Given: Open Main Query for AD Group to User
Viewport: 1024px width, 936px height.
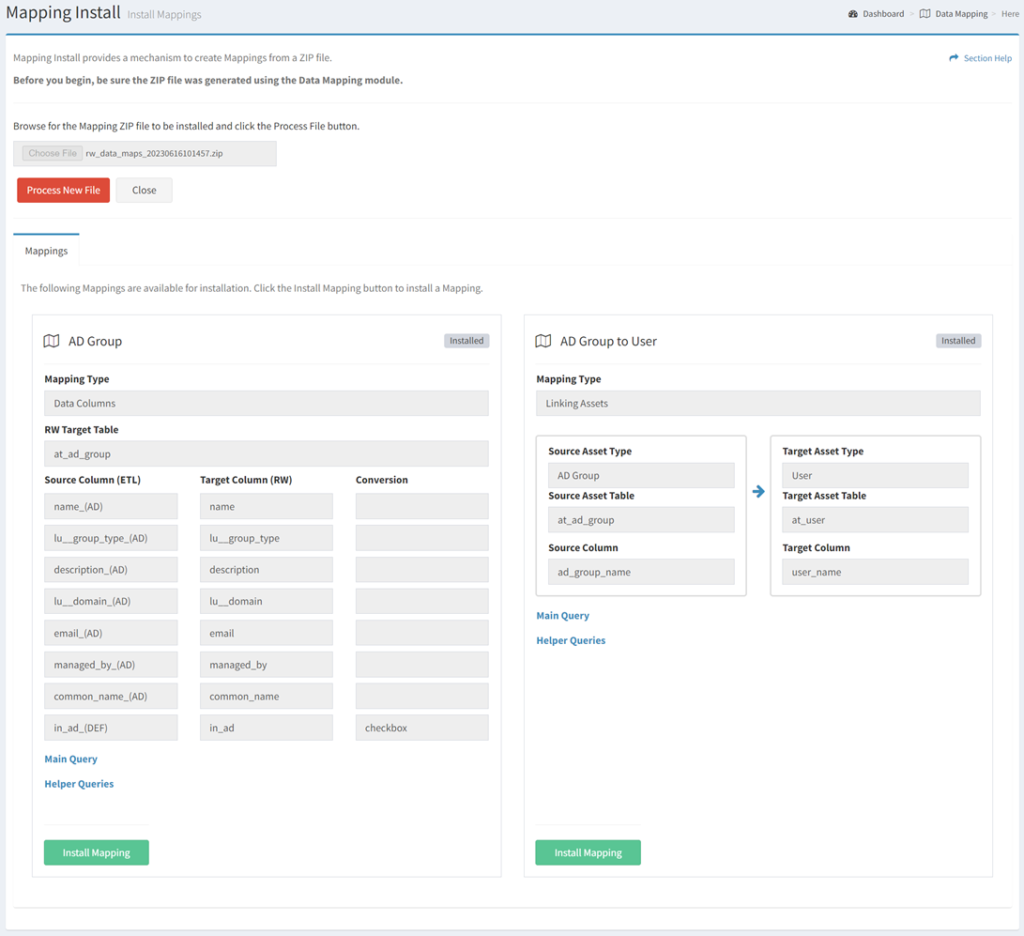Looking at the screenshot, I should click(x=562, y=615).
